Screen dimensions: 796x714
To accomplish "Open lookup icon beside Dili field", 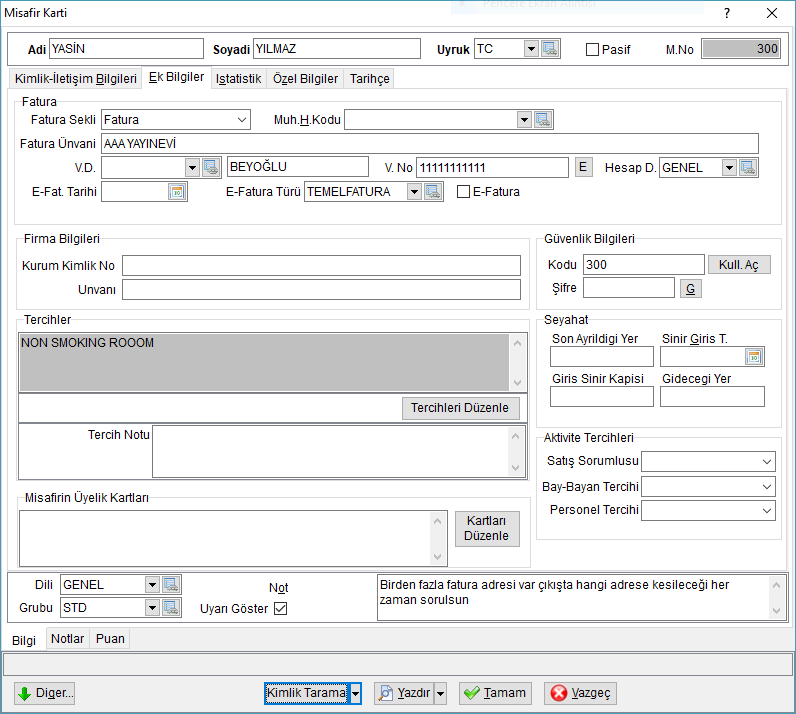I will [171, 585].
